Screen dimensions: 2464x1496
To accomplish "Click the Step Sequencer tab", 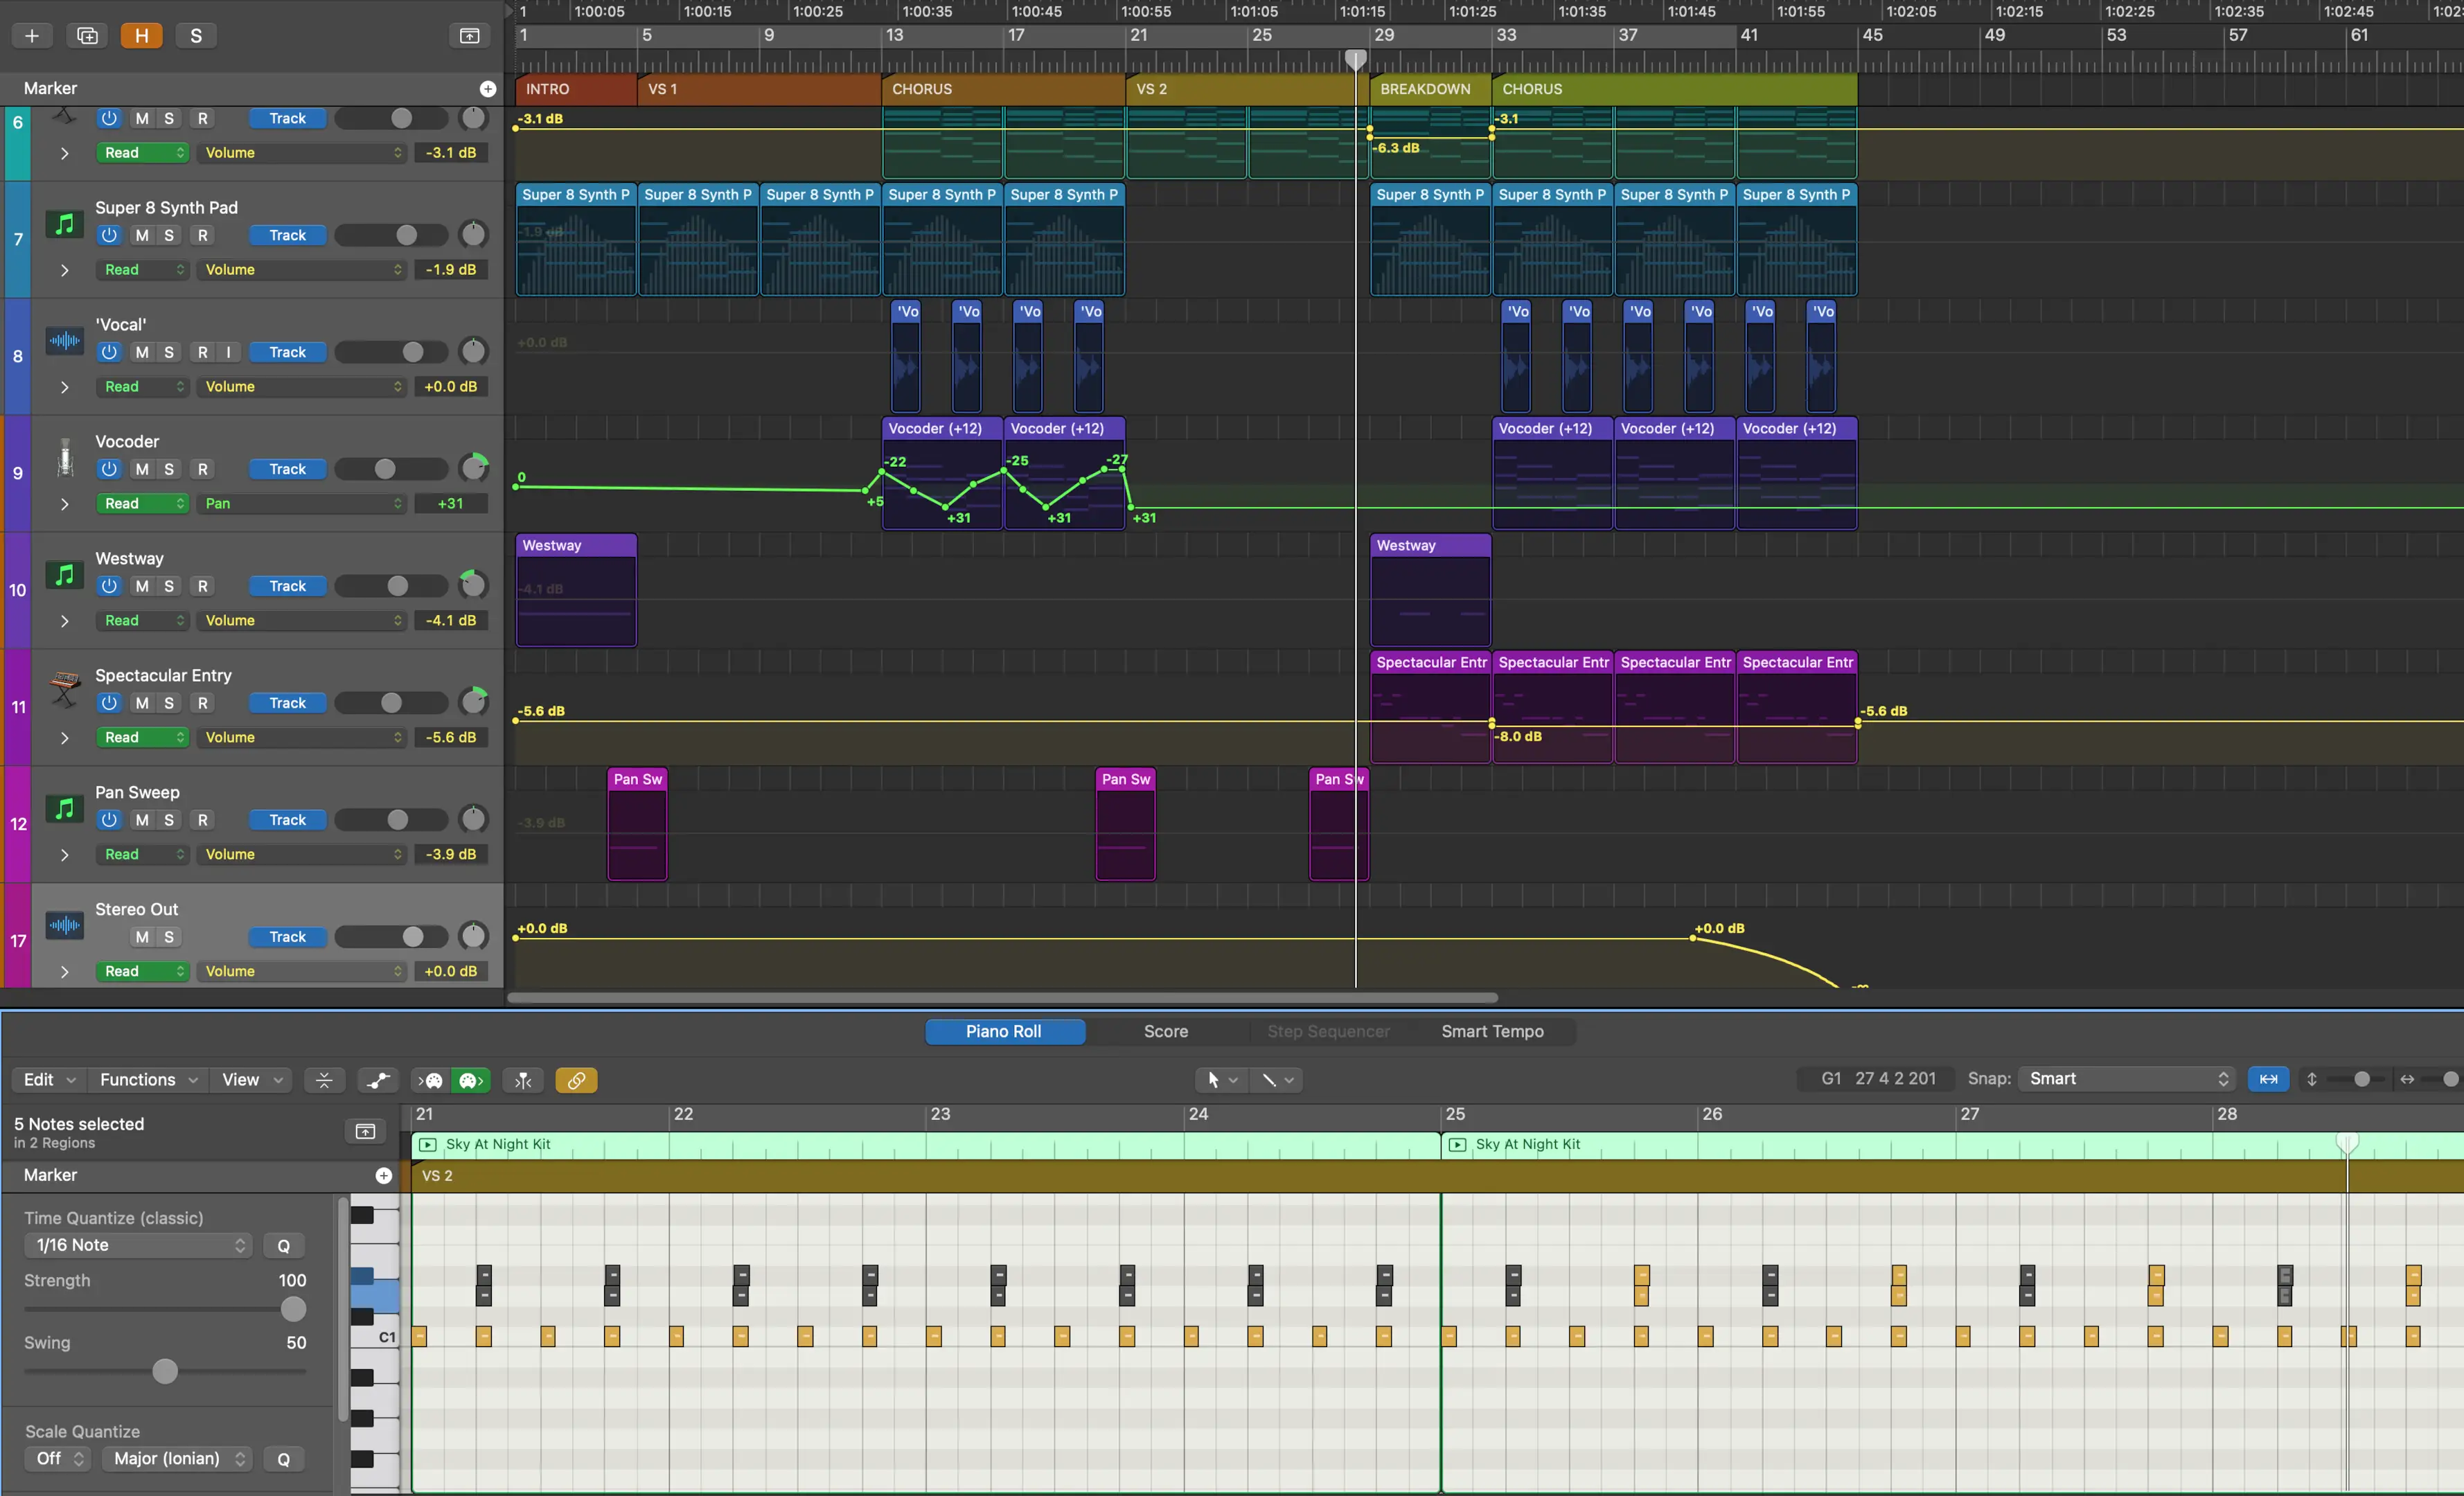I will coord(1329,1031).
